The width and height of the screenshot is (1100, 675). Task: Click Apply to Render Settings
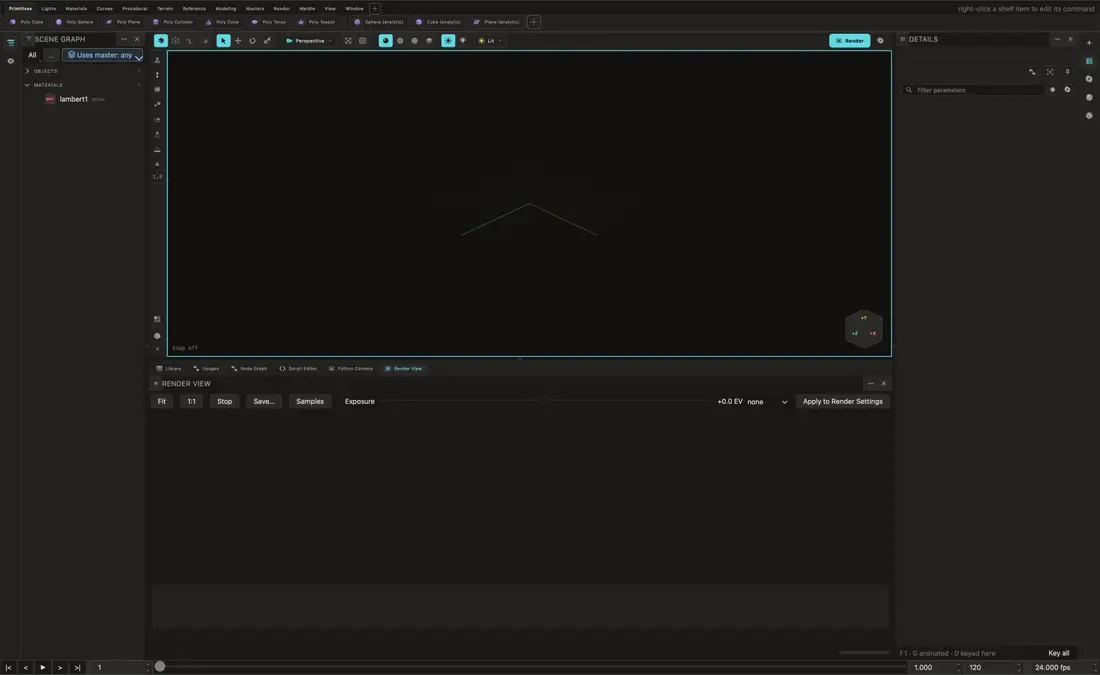(x=843, y=401)
